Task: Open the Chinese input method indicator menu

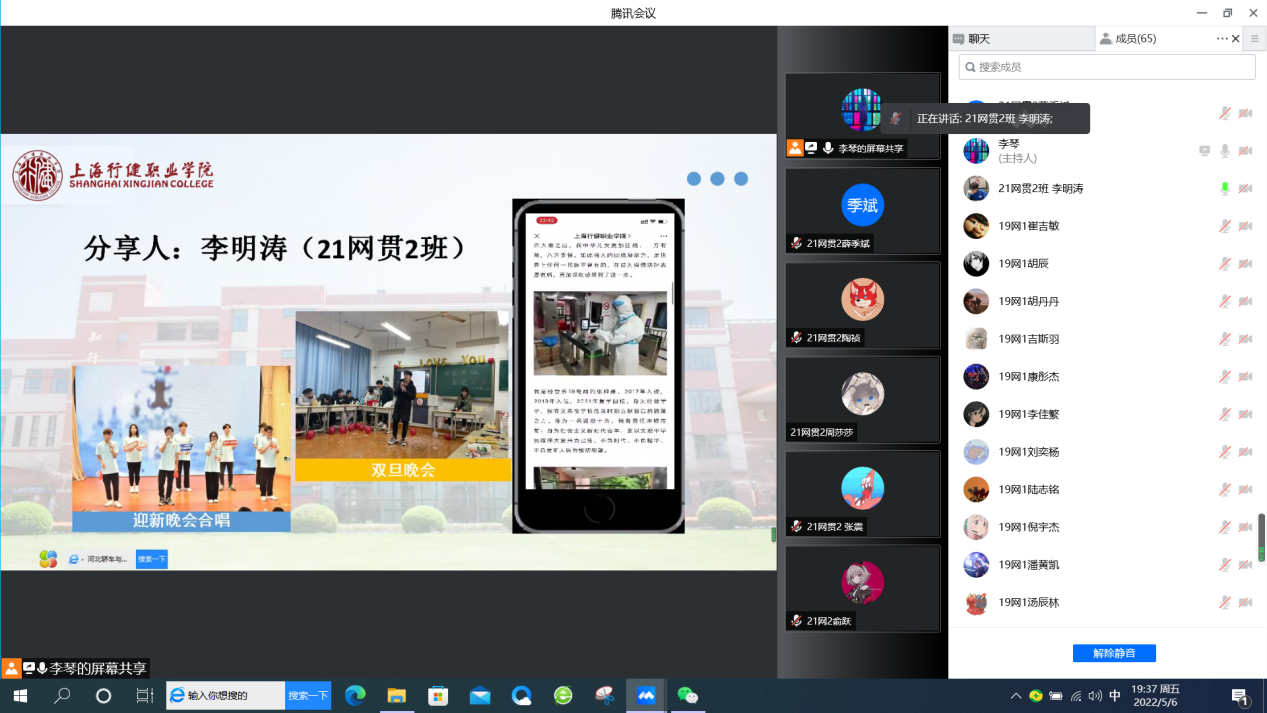Action: pos(1115,696)
